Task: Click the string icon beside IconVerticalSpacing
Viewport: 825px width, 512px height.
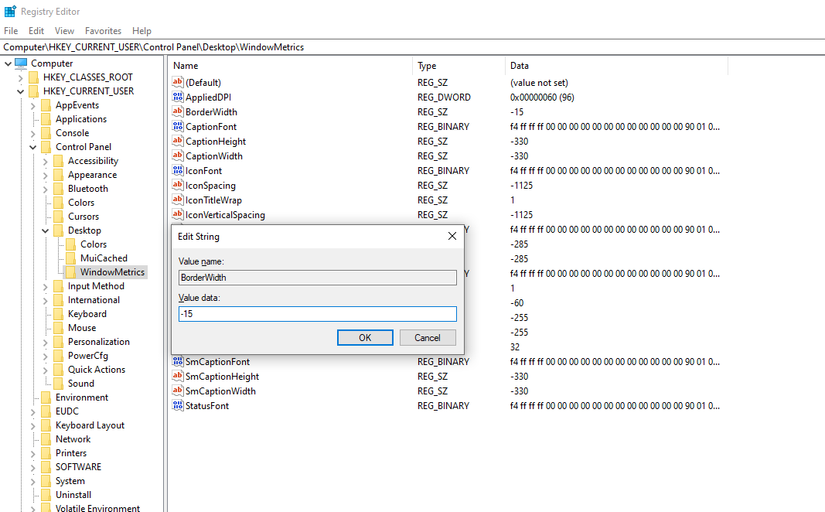Action: pyautogui.click(x=178, y=215)
